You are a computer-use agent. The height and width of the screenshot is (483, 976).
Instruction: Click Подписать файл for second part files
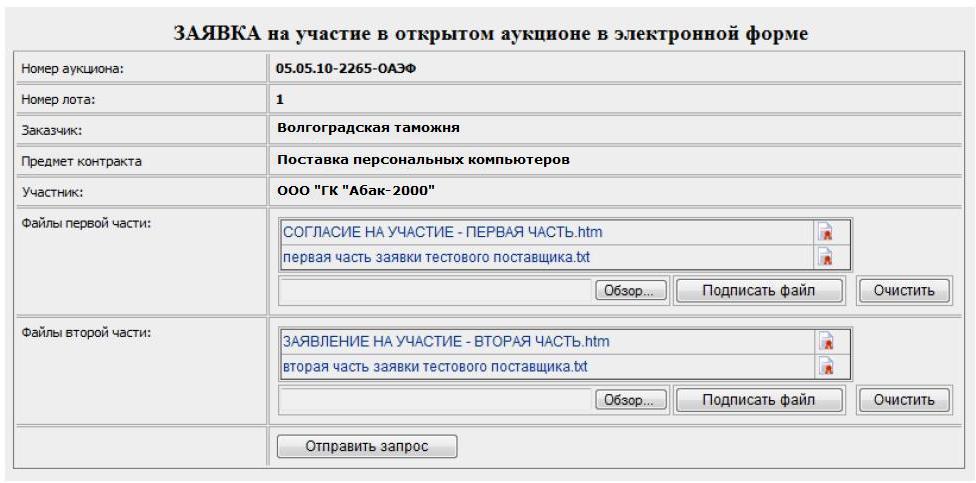pyautogui.click(x=759, y=400)
